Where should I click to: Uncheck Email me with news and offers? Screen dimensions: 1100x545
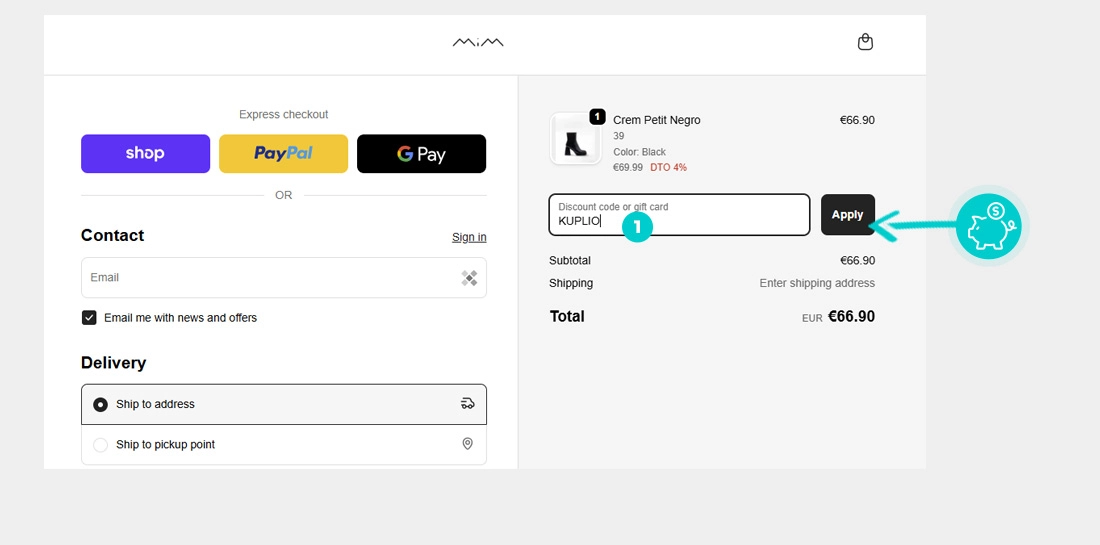click(x=90, y=318)
